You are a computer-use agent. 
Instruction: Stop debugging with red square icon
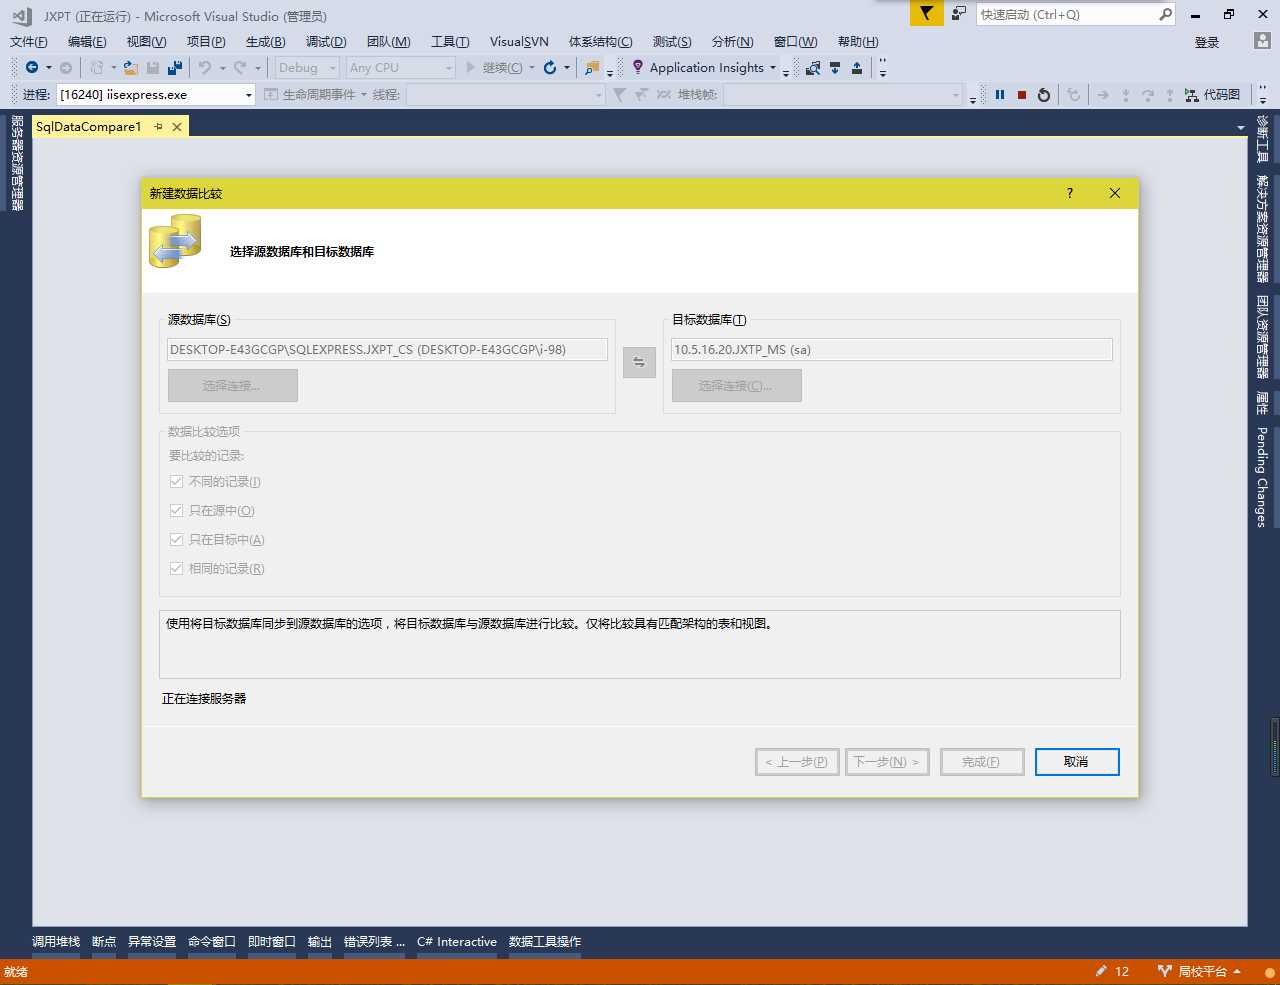click(1022, 94)
